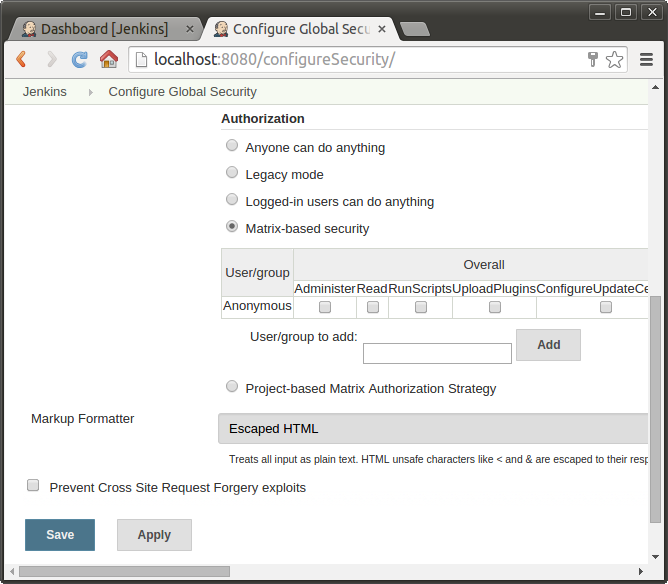Click the browser forward arrow
This screenshot has width=668, height=584.
tap(52, 59)
